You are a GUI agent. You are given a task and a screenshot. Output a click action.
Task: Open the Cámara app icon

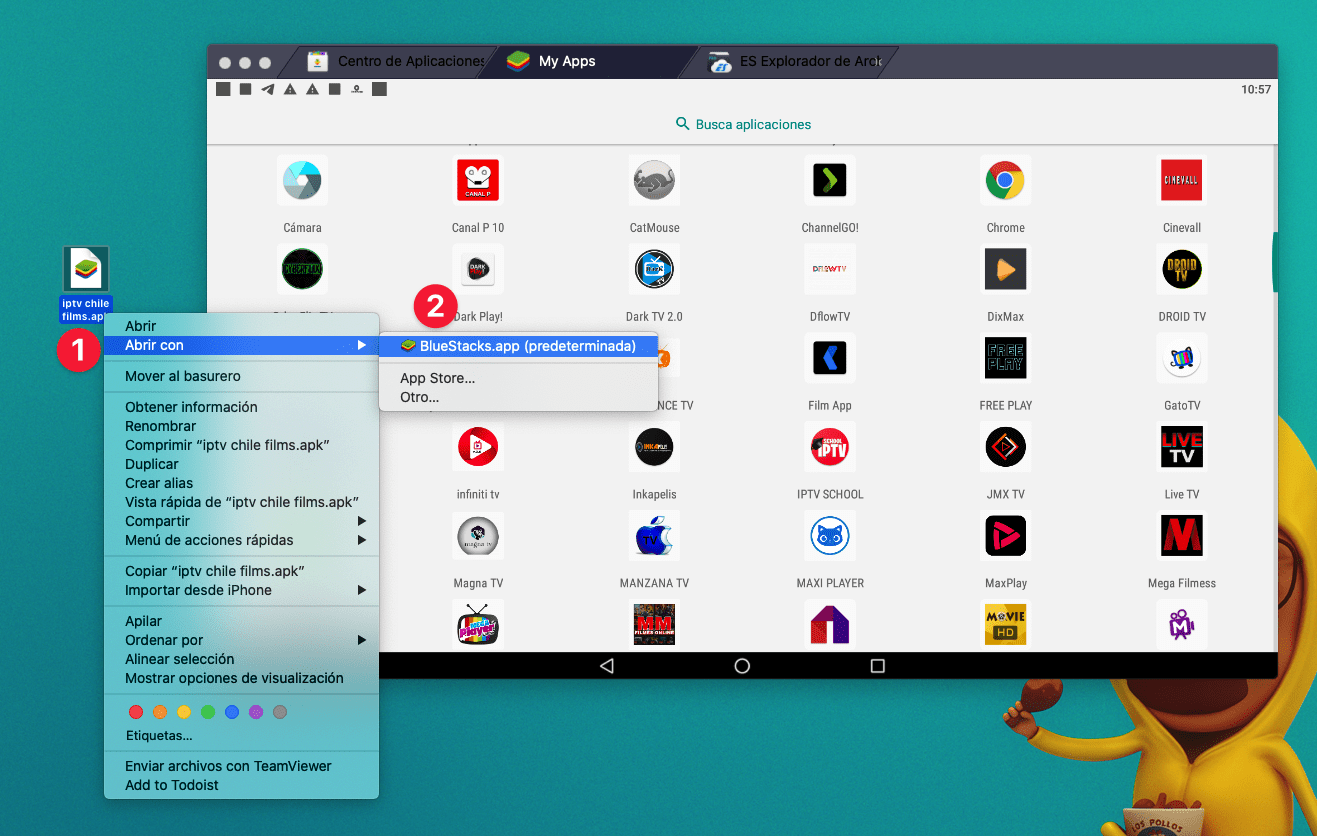tap(302, 181)
